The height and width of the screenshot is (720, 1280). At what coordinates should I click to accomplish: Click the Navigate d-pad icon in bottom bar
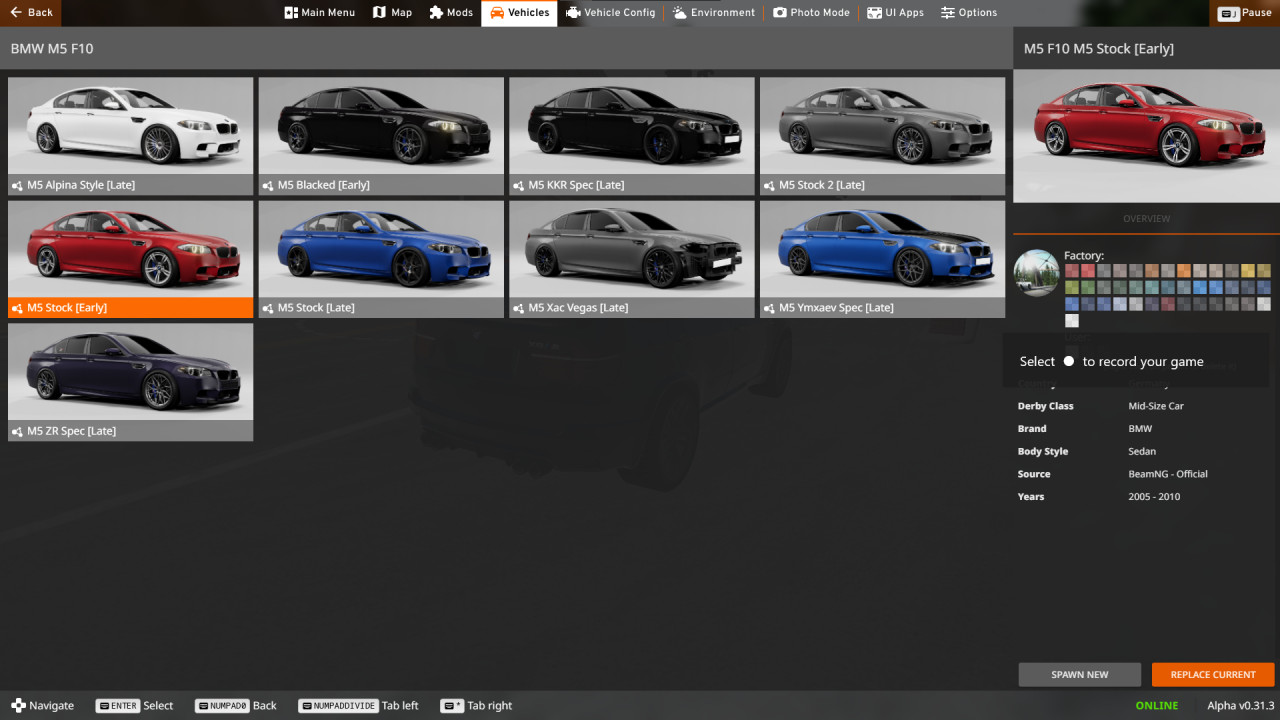click(x=18, y=705)
